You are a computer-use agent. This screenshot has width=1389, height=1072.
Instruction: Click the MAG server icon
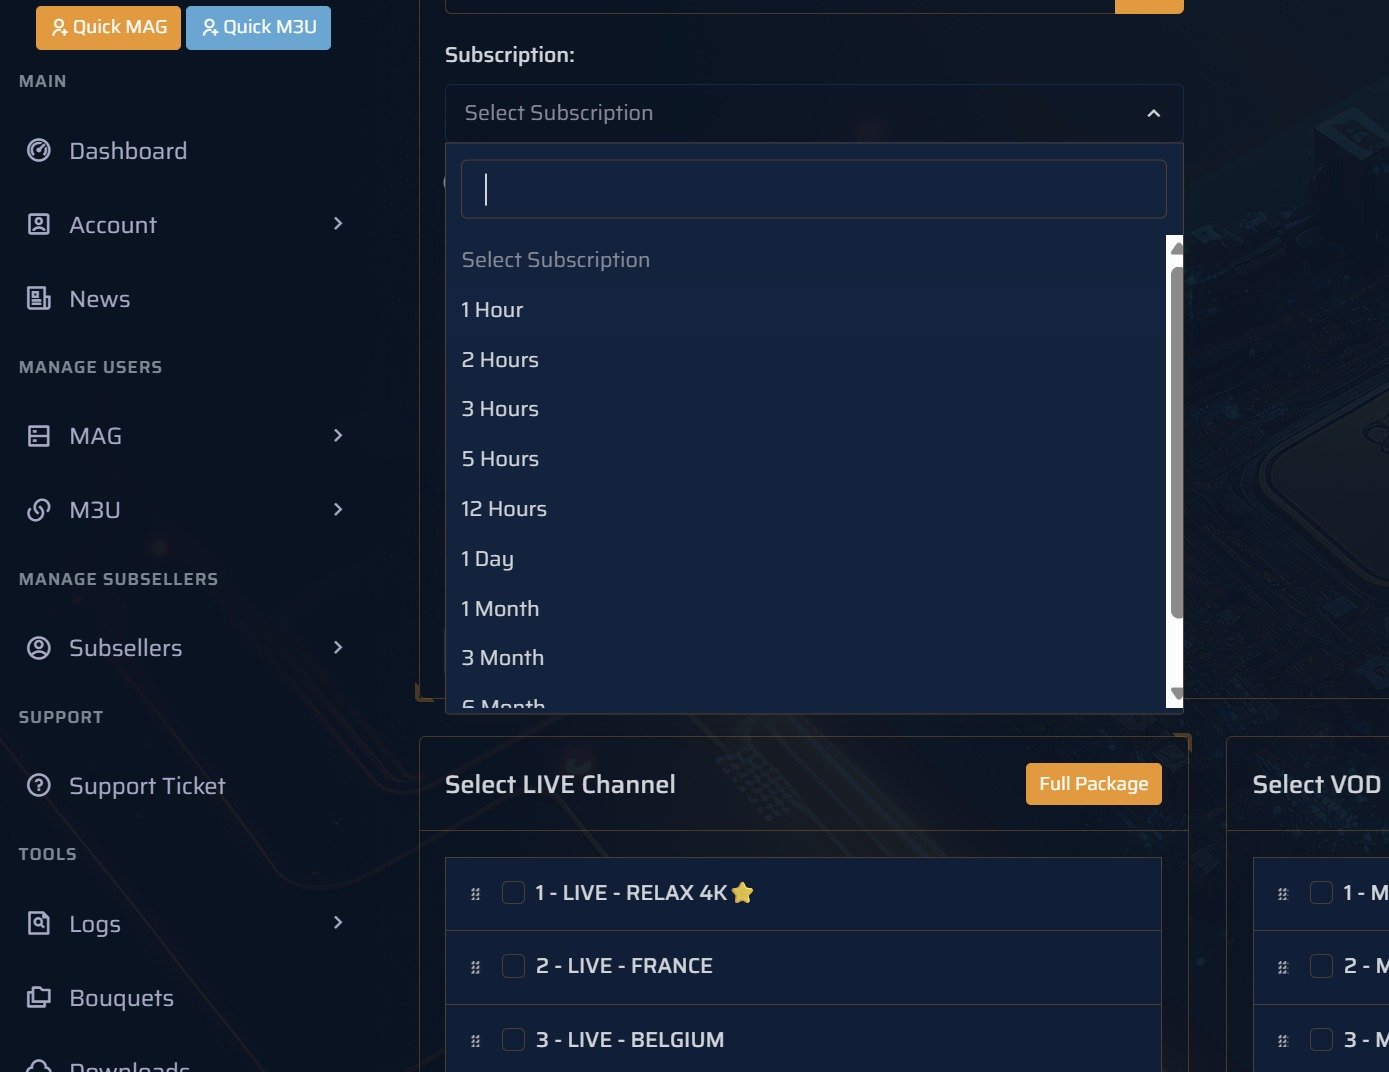click(39, 436)
